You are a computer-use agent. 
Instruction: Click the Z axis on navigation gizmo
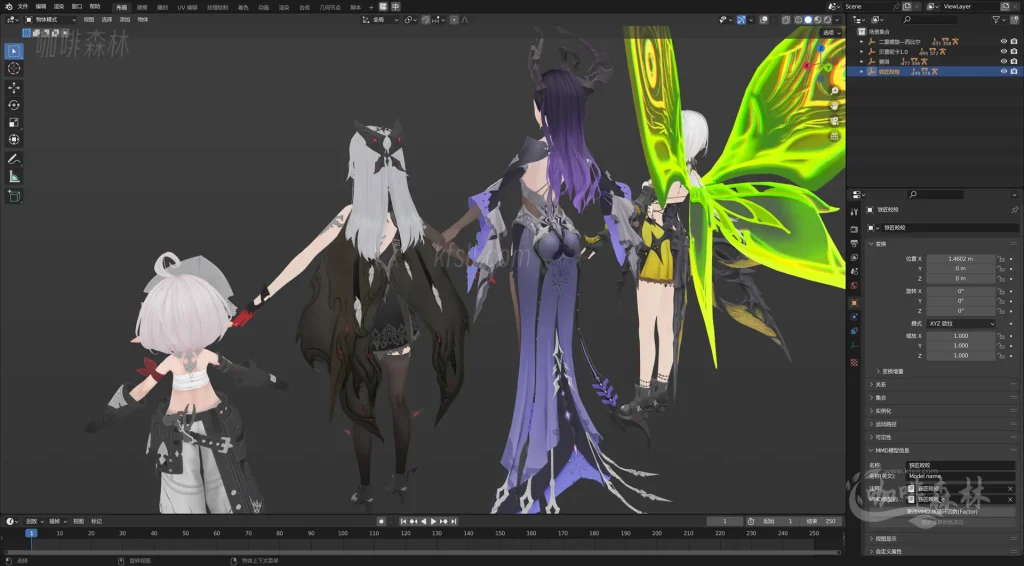(821, 48)
